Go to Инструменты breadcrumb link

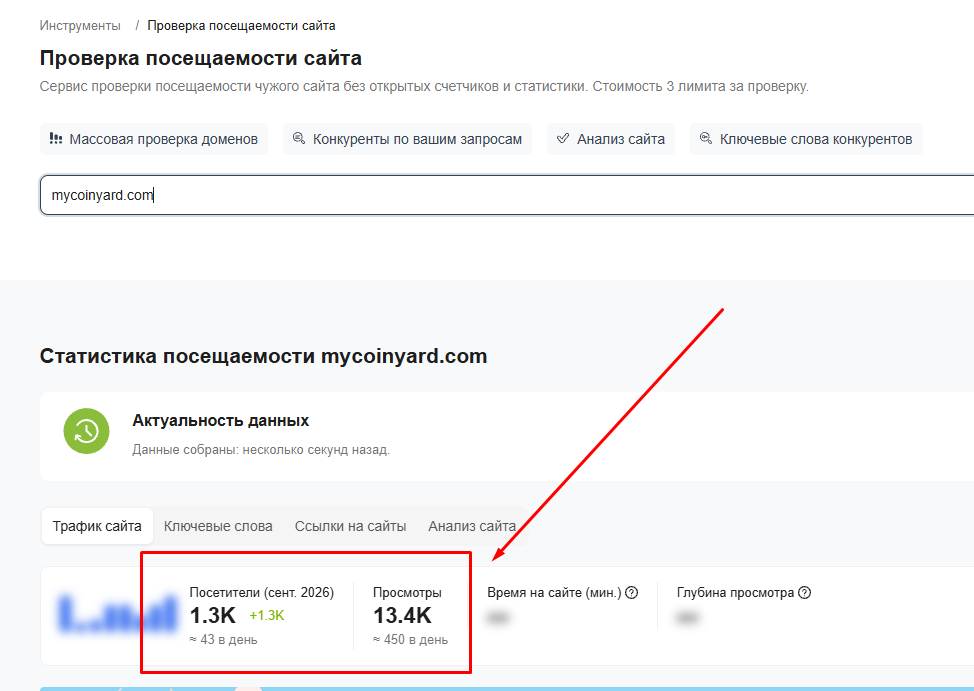[x=80, y=25]
